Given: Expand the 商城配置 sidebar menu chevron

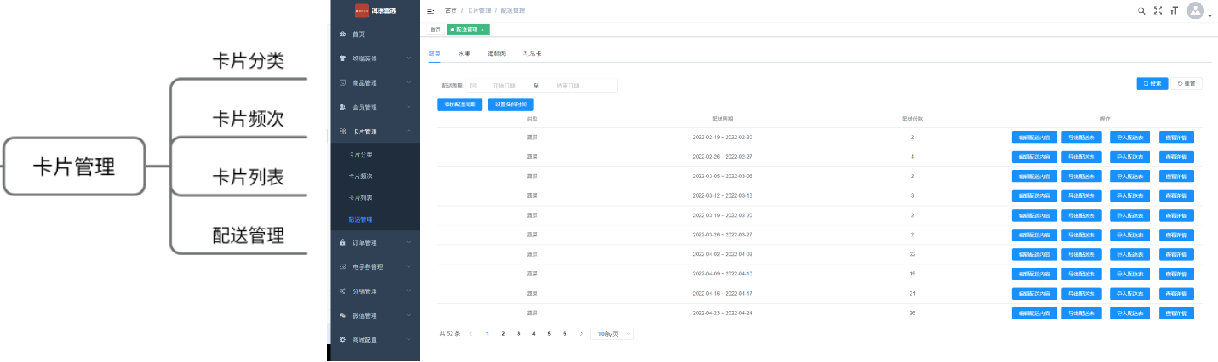Looking at the screenshot, I should click(409, 340).
